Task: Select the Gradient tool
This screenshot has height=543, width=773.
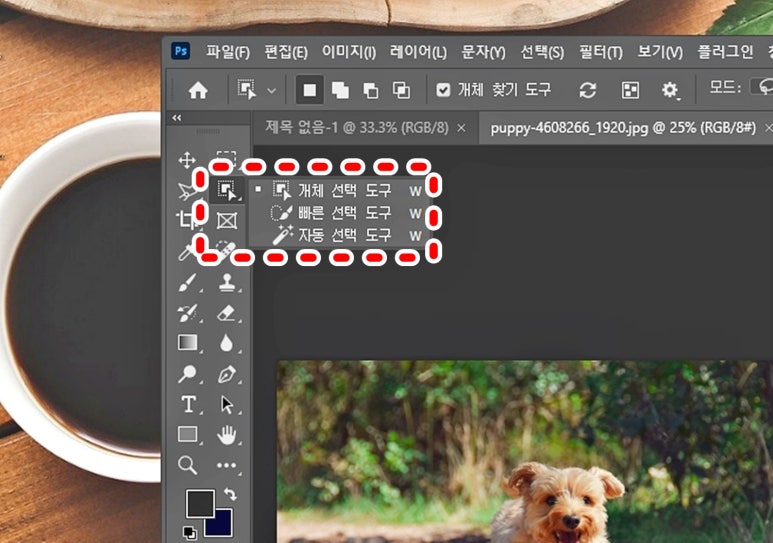Action: click(188, 343)
